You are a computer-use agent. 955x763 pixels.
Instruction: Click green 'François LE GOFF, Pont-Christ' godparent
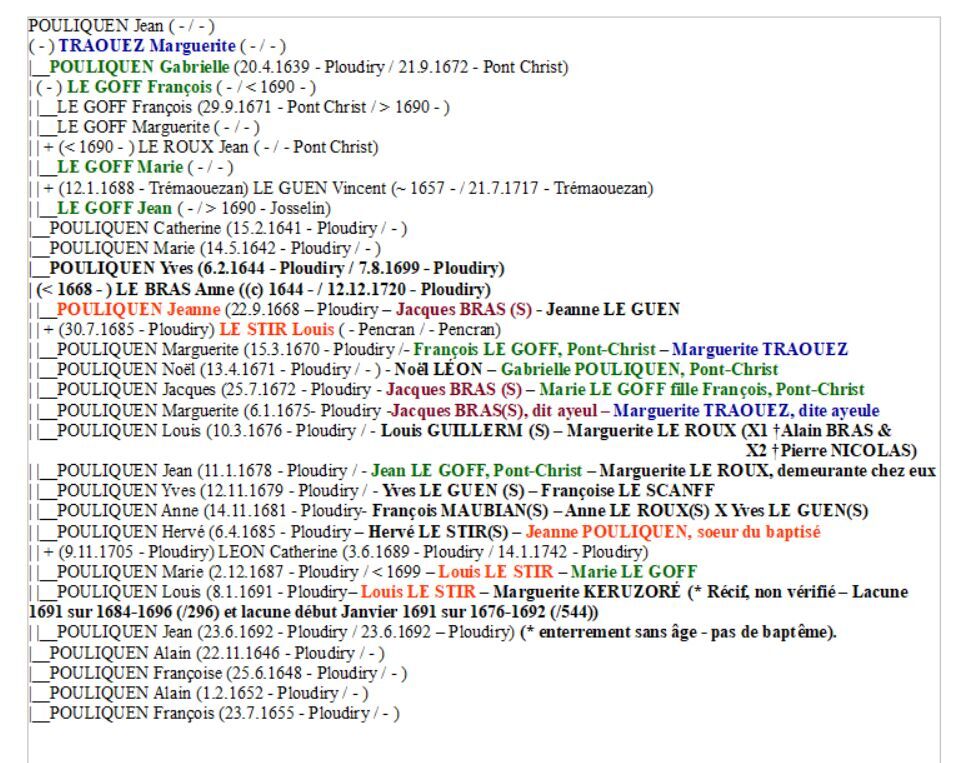coord(534,350)
